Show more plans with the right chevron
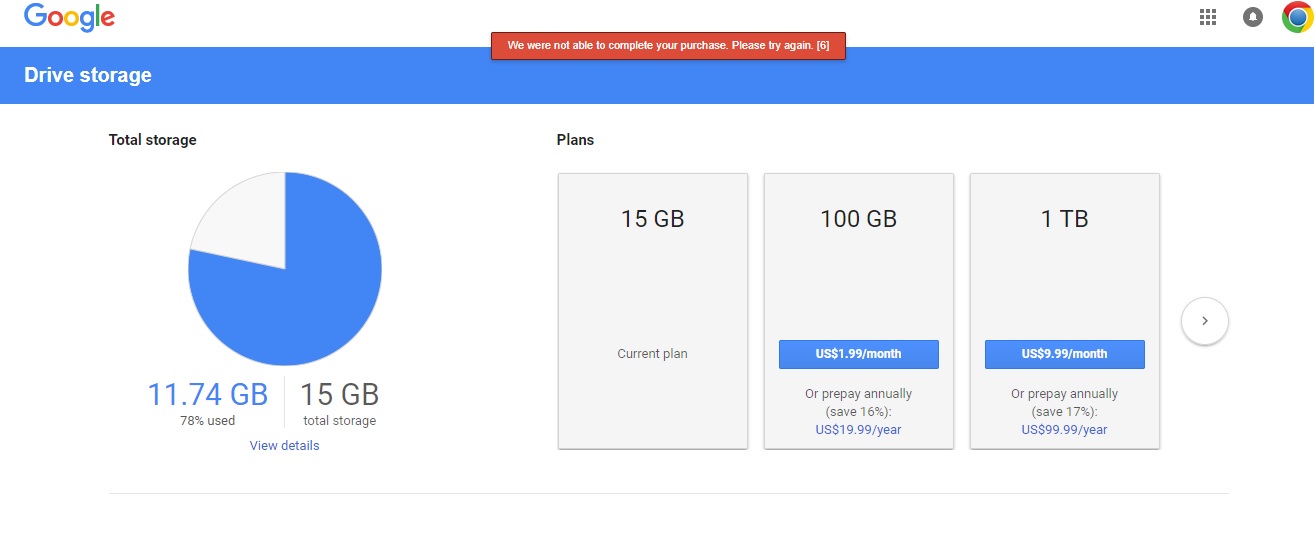The height and width of the screenshot is (538, 1315). click(x=1204, y=321)
